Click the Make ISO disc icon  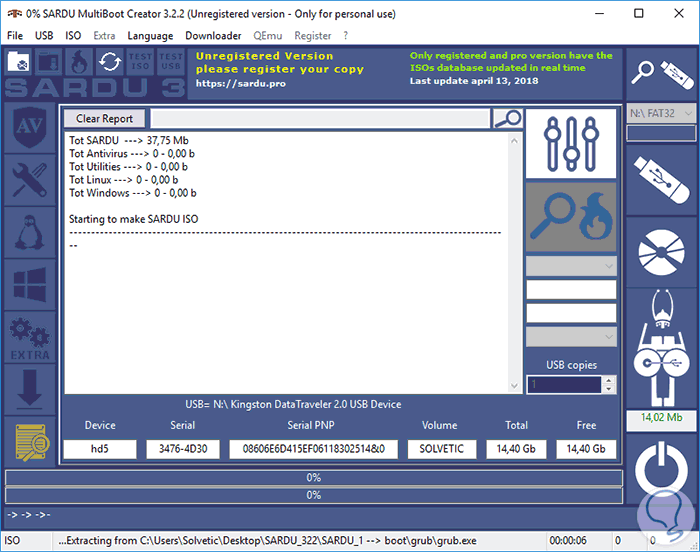click(662, 252)
